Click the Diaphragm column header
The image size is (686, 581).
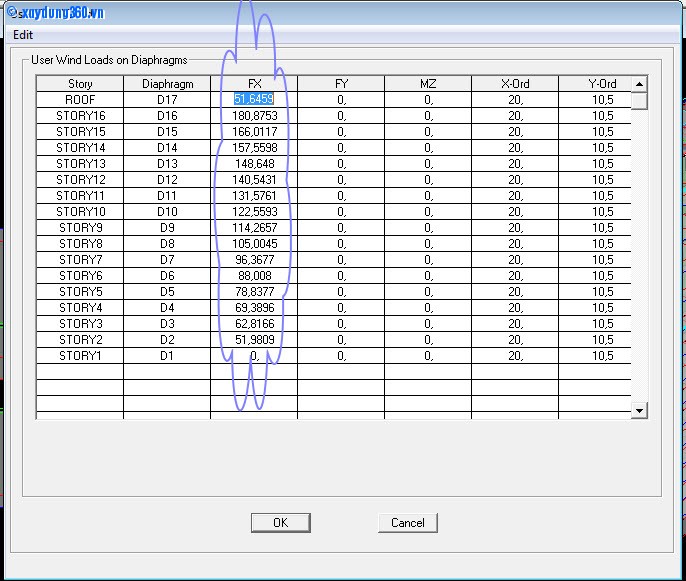167,84
